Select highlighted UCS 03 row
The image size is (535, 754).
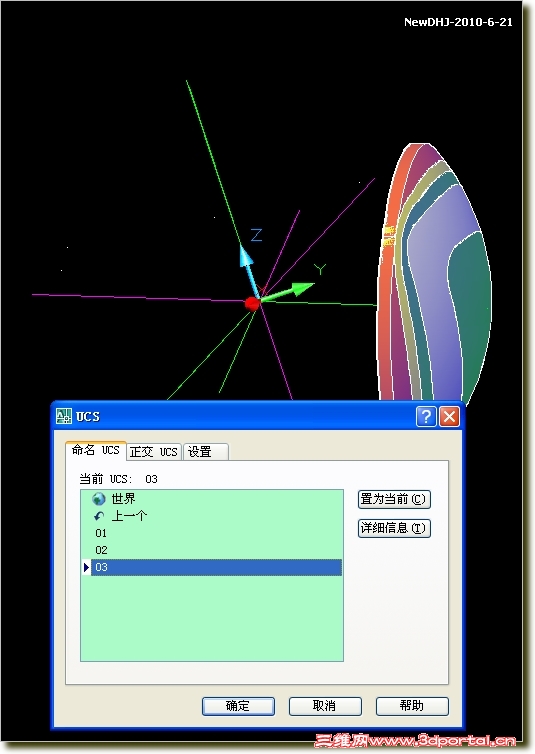click(216, 567)
